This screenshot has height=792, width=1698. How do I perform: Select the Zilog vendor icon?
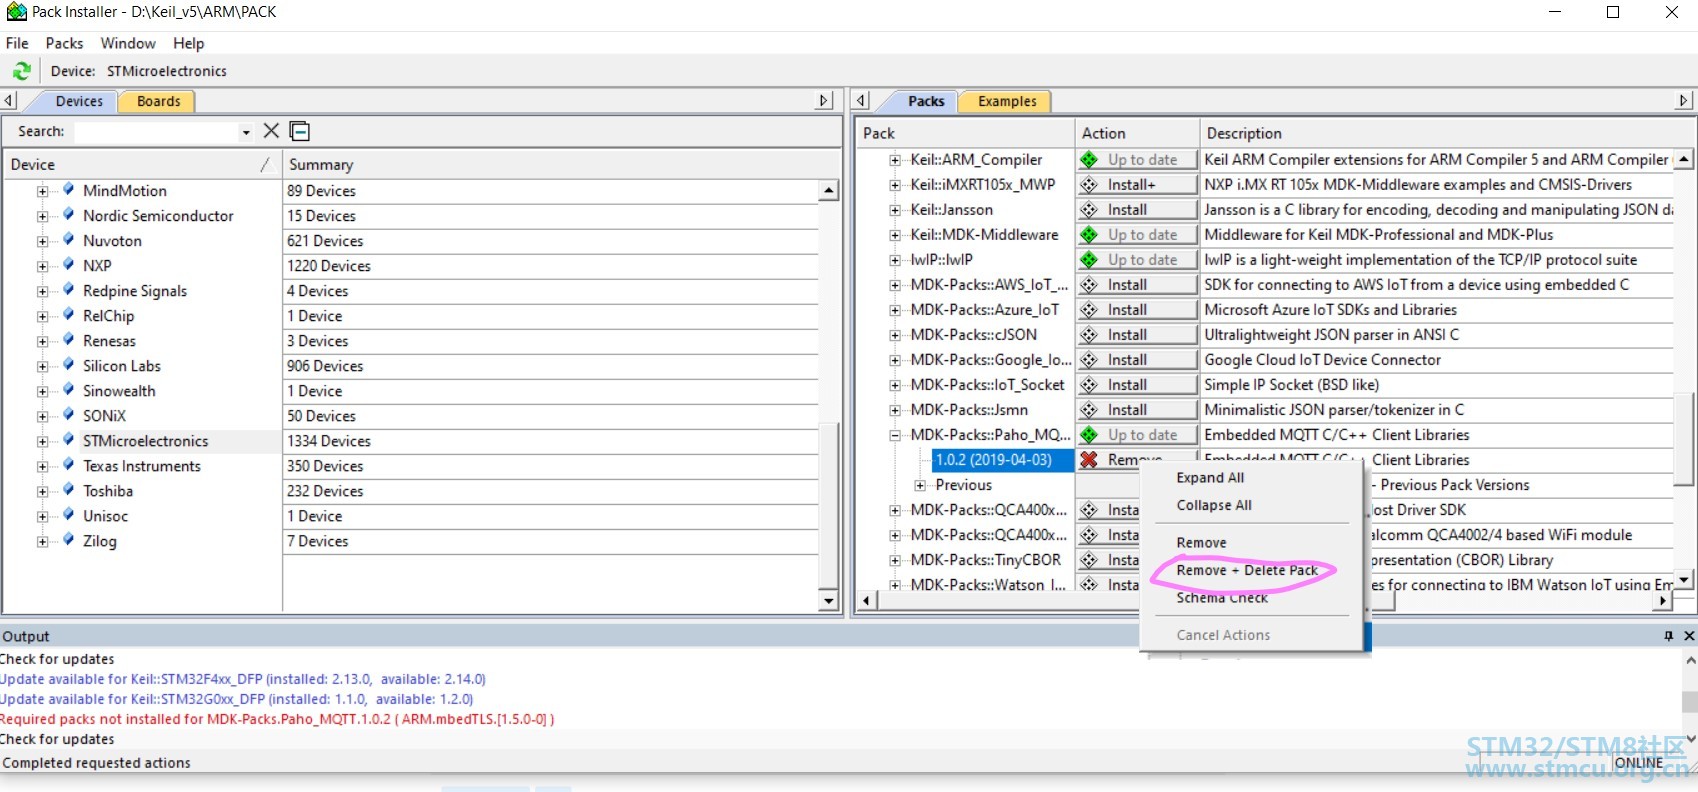(x=68, y=540)
